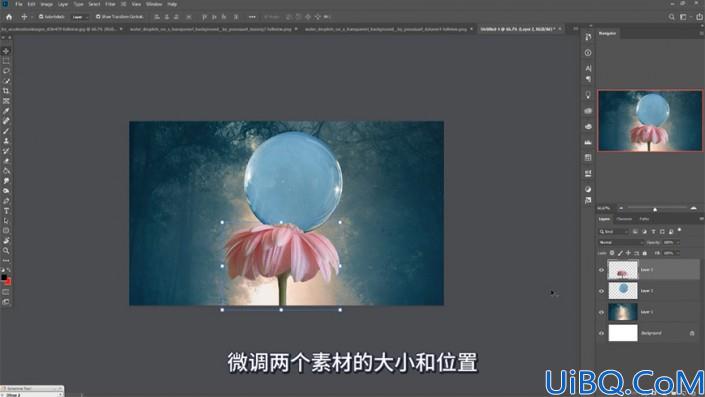Image resolution: width=705 pixels, height=397 pixels.
Task: Hide the flower layer via eye icon
Action: point(601,270)
